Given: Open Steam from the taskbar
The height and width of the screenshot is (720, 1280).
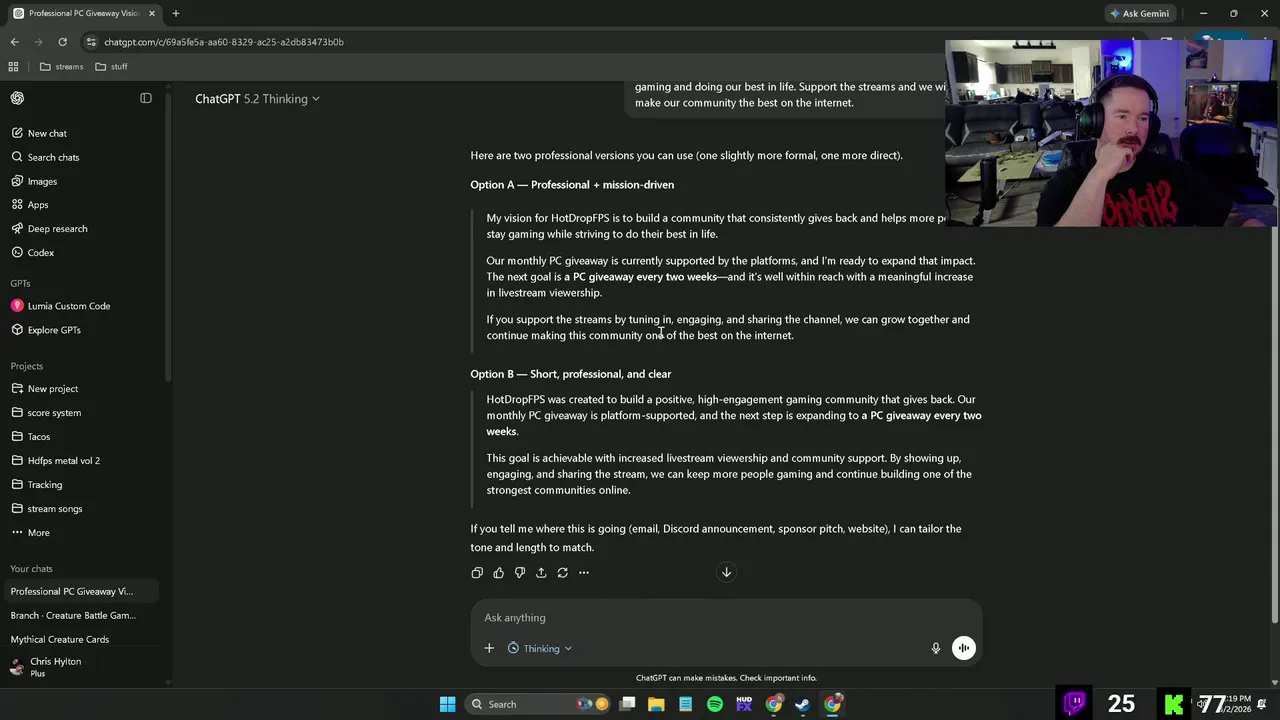Looking at the screenshot, I should click(x=803, y=704).
